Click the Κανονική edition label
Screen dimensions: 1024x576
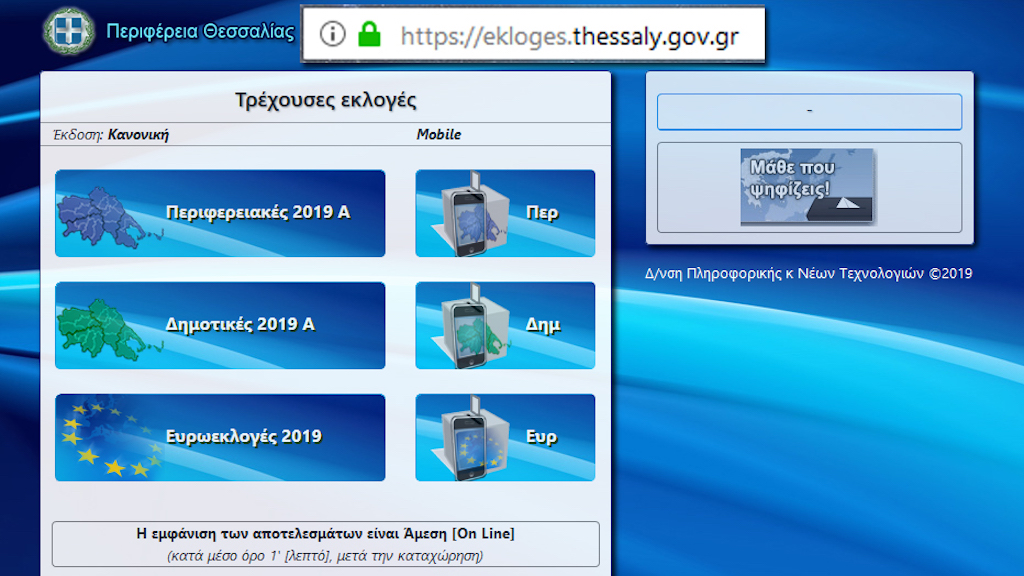pos(138,135)
